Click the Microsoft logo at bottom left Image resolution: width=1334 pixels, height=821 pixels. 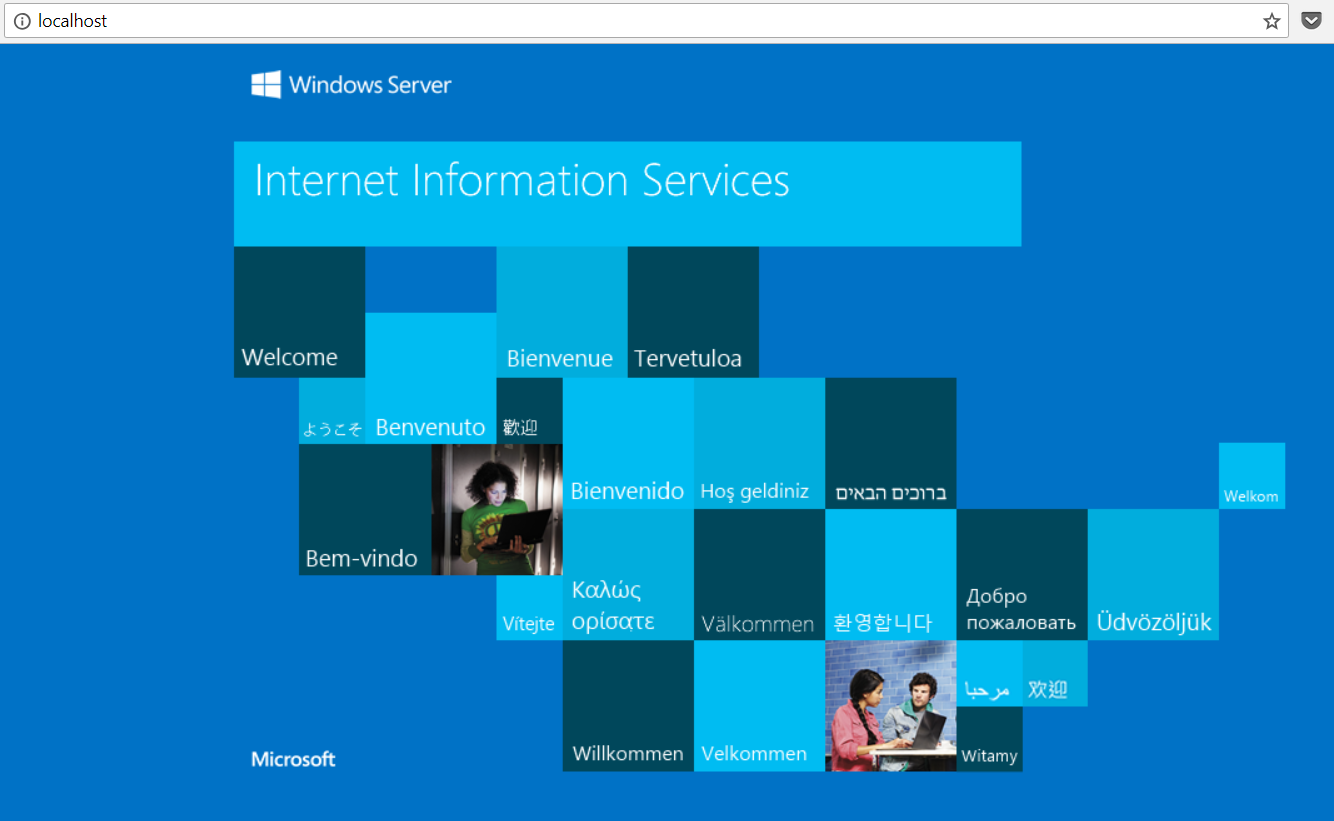(x=293, y=758)
